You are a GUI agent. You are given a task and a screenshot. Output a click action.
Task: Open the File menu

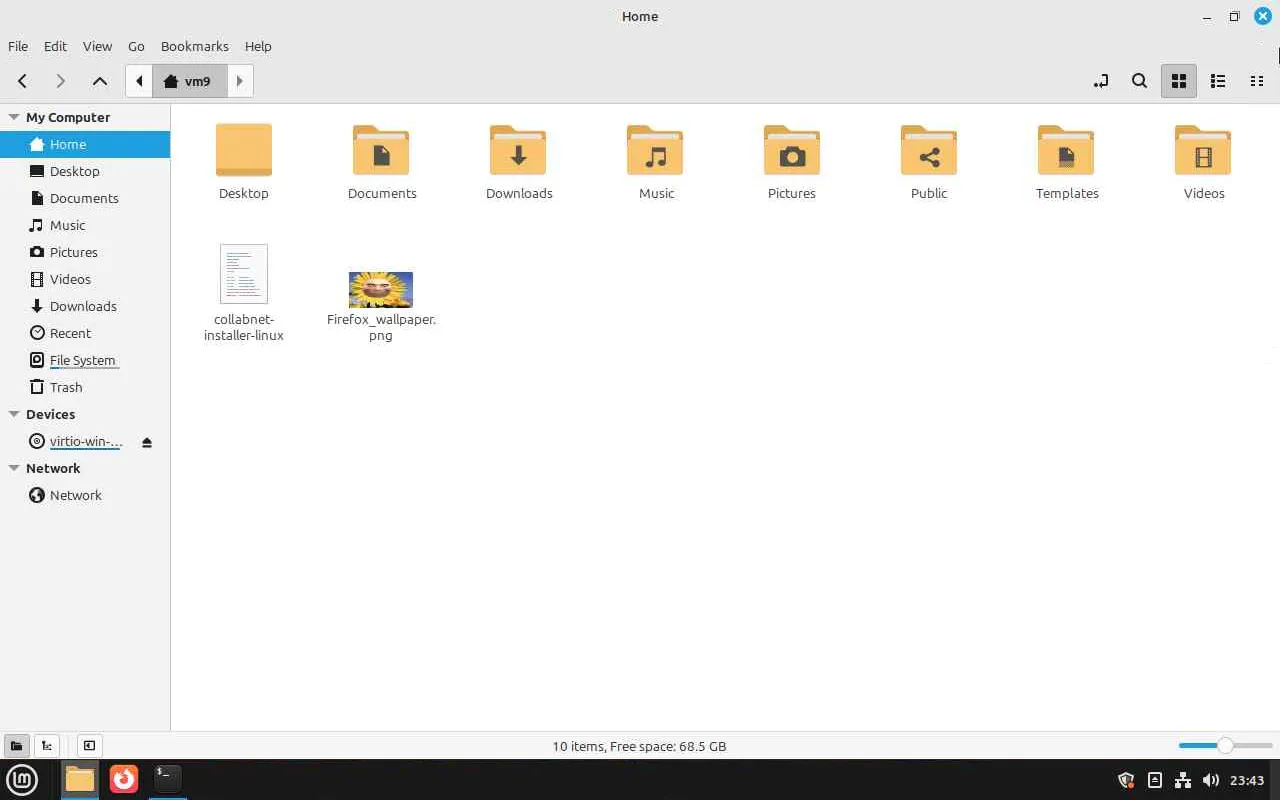click(x=18, y=46)
